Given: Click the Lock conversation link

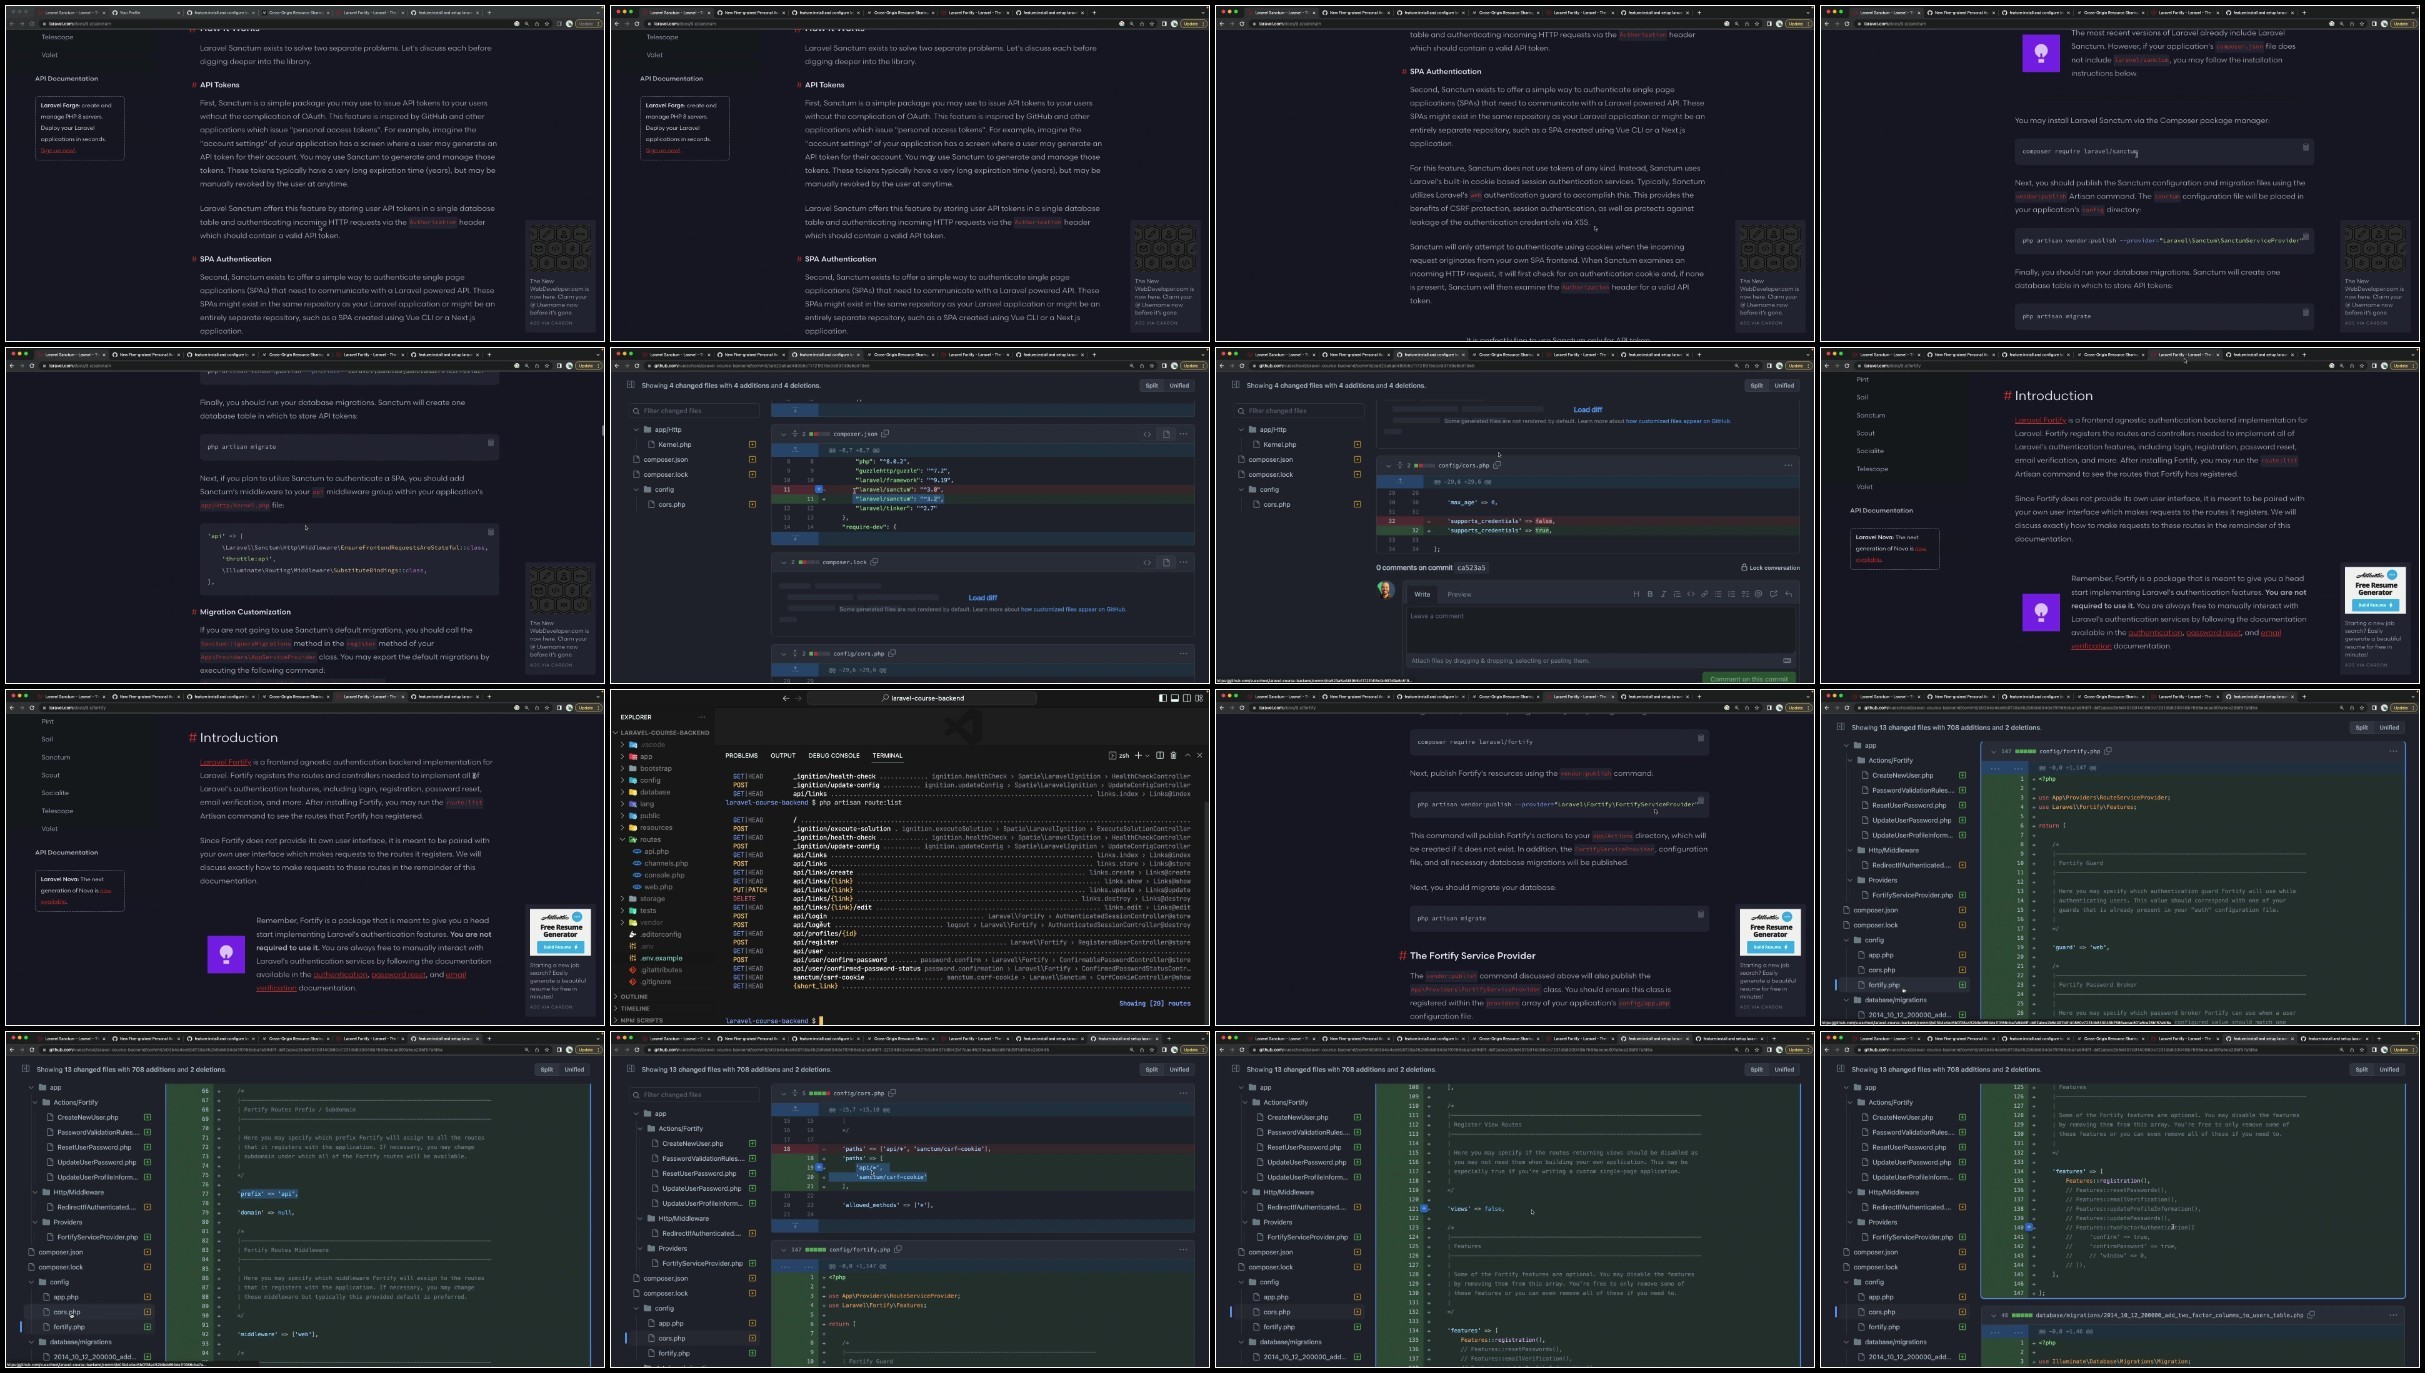Looking at the screenshot, I should (1770, 568).
